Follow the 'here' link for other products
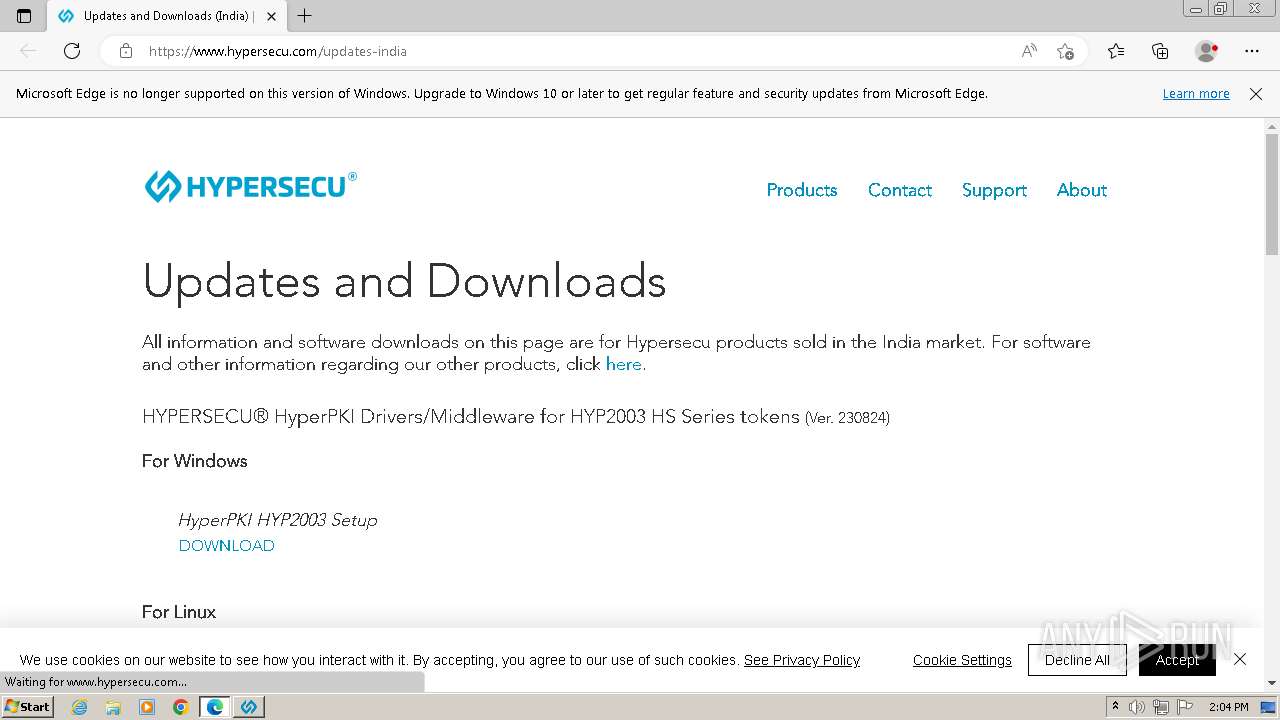The image size is (1280, 720). coord(624,364)
